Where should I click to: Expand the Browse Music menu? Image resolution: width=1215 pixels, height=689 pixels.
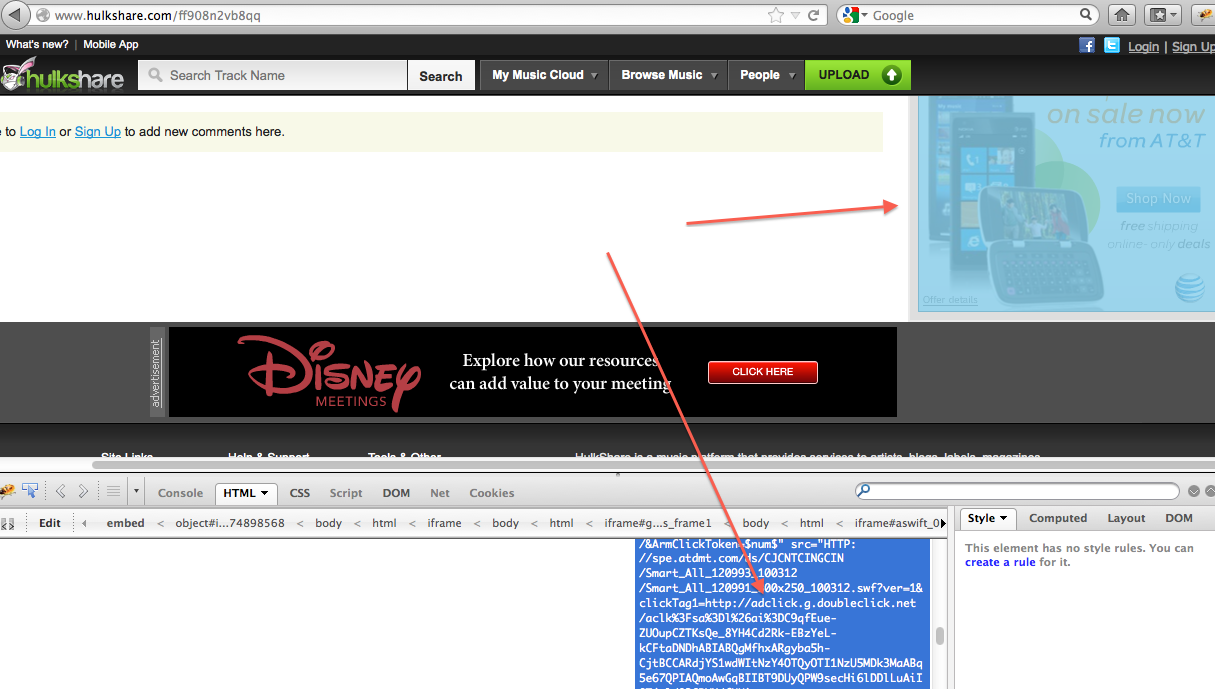click(669, 75)
